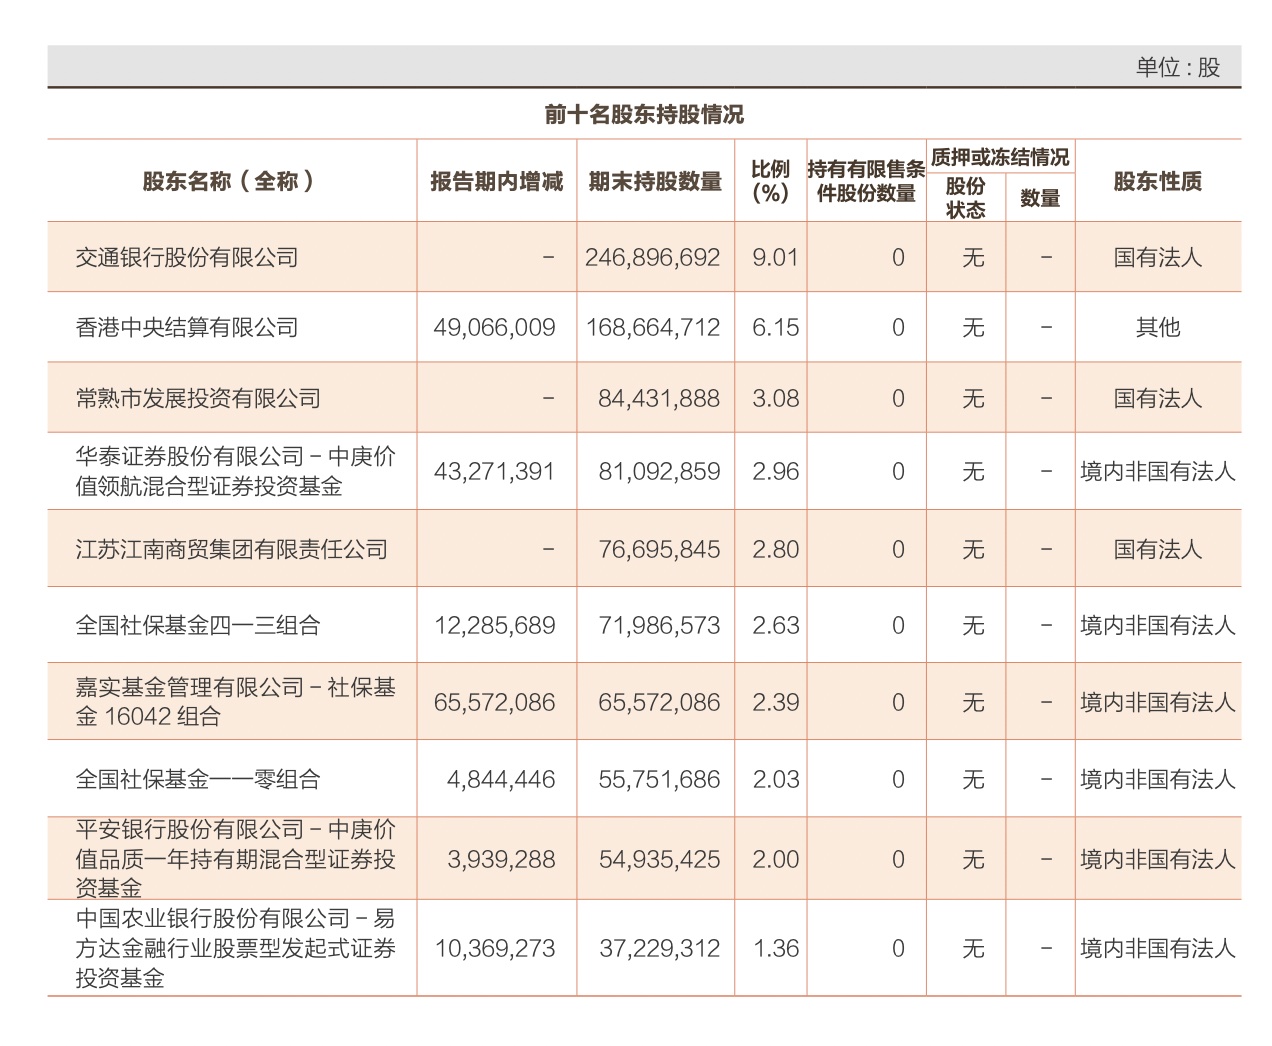
Task: Select shareholder 全国社保基金一一零组合
Action: (x=198, y=779)
